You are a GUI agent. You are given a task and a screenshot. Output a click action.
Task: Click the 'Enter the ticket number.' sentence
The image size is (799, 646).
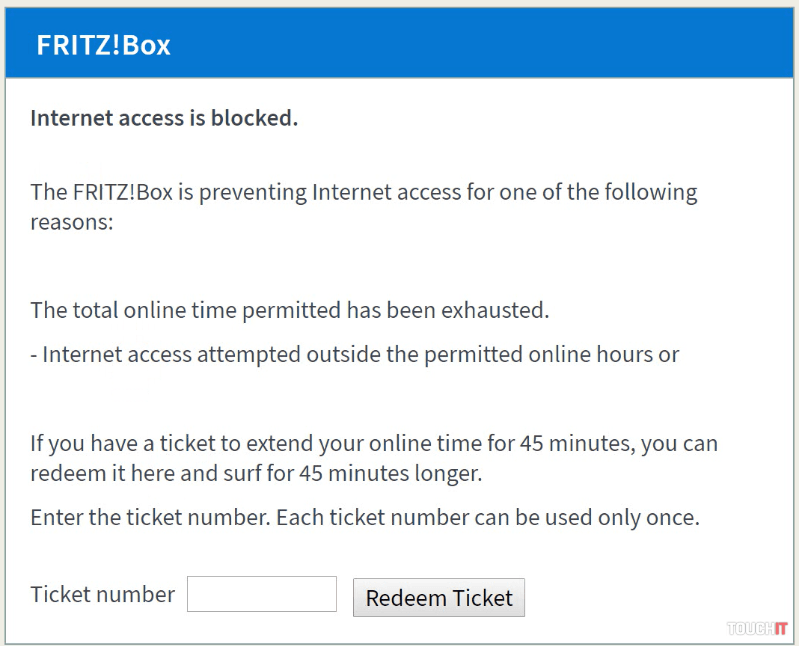pos(150,518)
